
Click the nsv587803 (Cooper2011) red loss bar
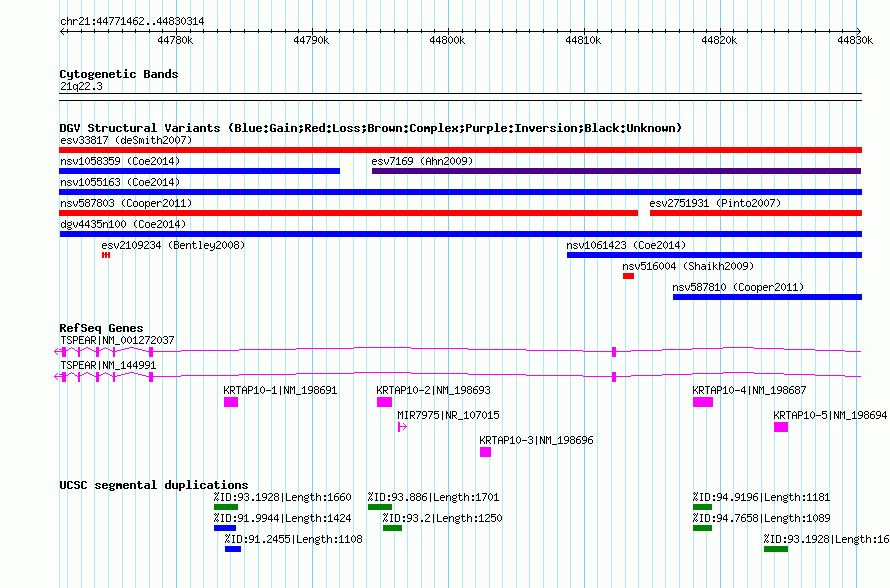click(349, 213)
